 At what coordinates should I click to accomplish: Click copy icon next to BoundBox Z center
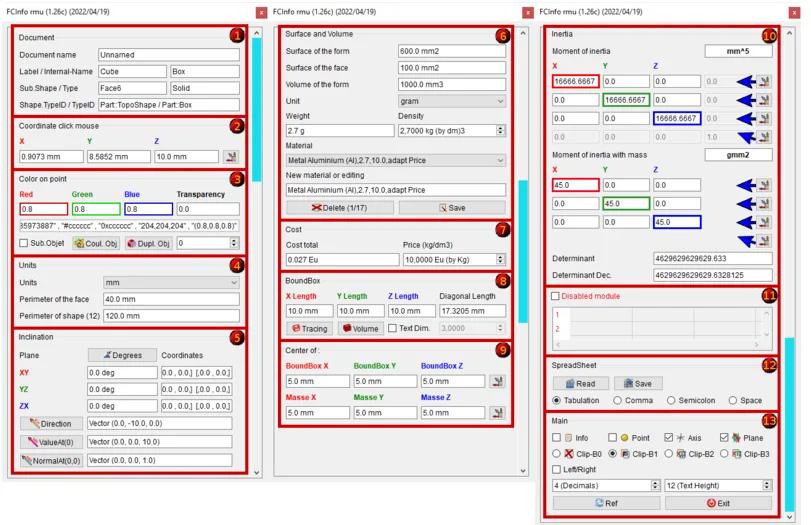(497, 381)
